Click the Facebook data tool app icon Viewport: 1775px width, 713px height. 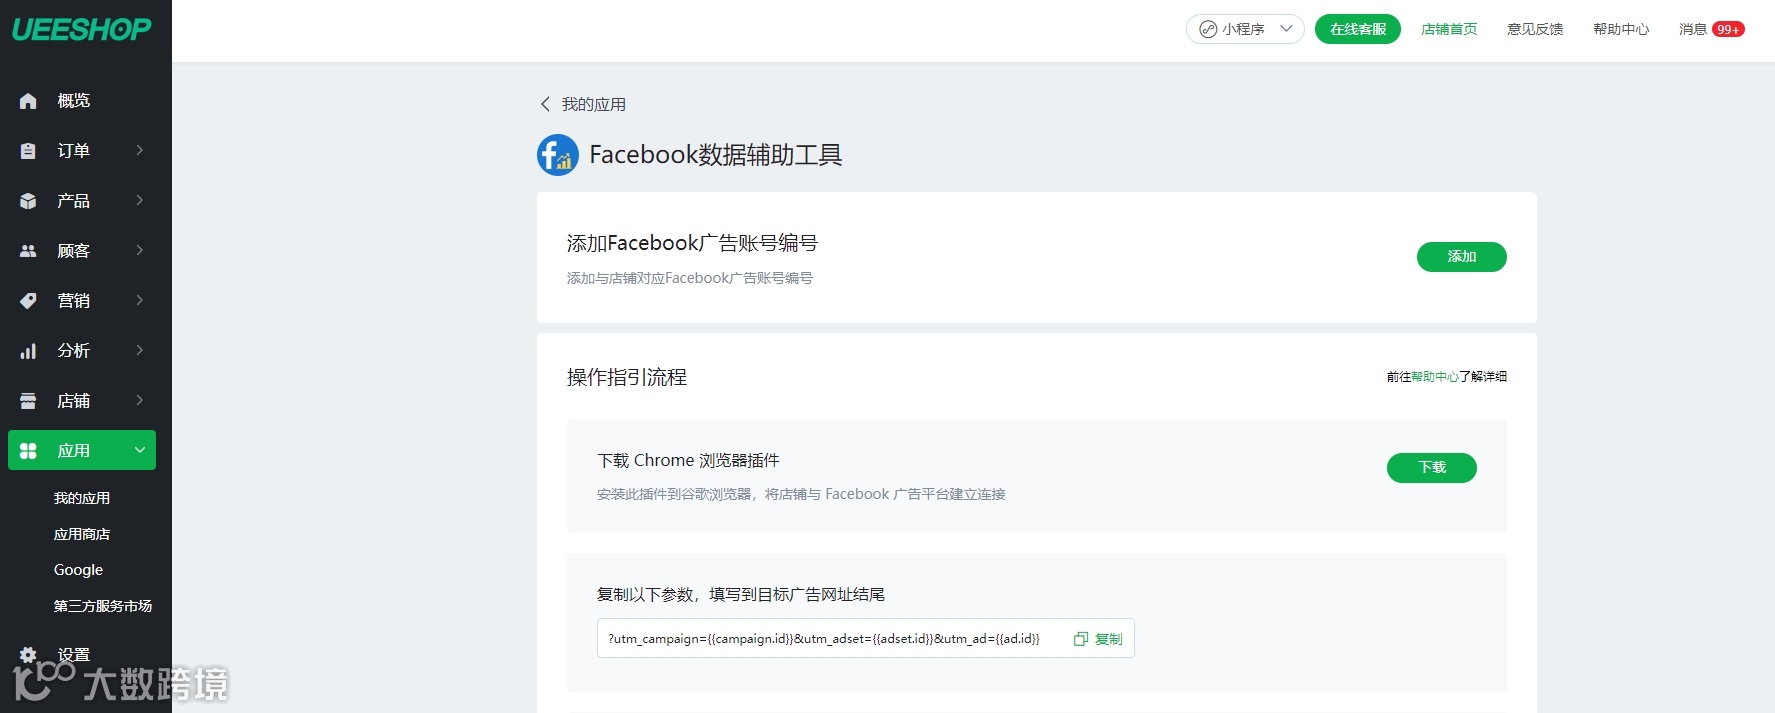(558, 155)
